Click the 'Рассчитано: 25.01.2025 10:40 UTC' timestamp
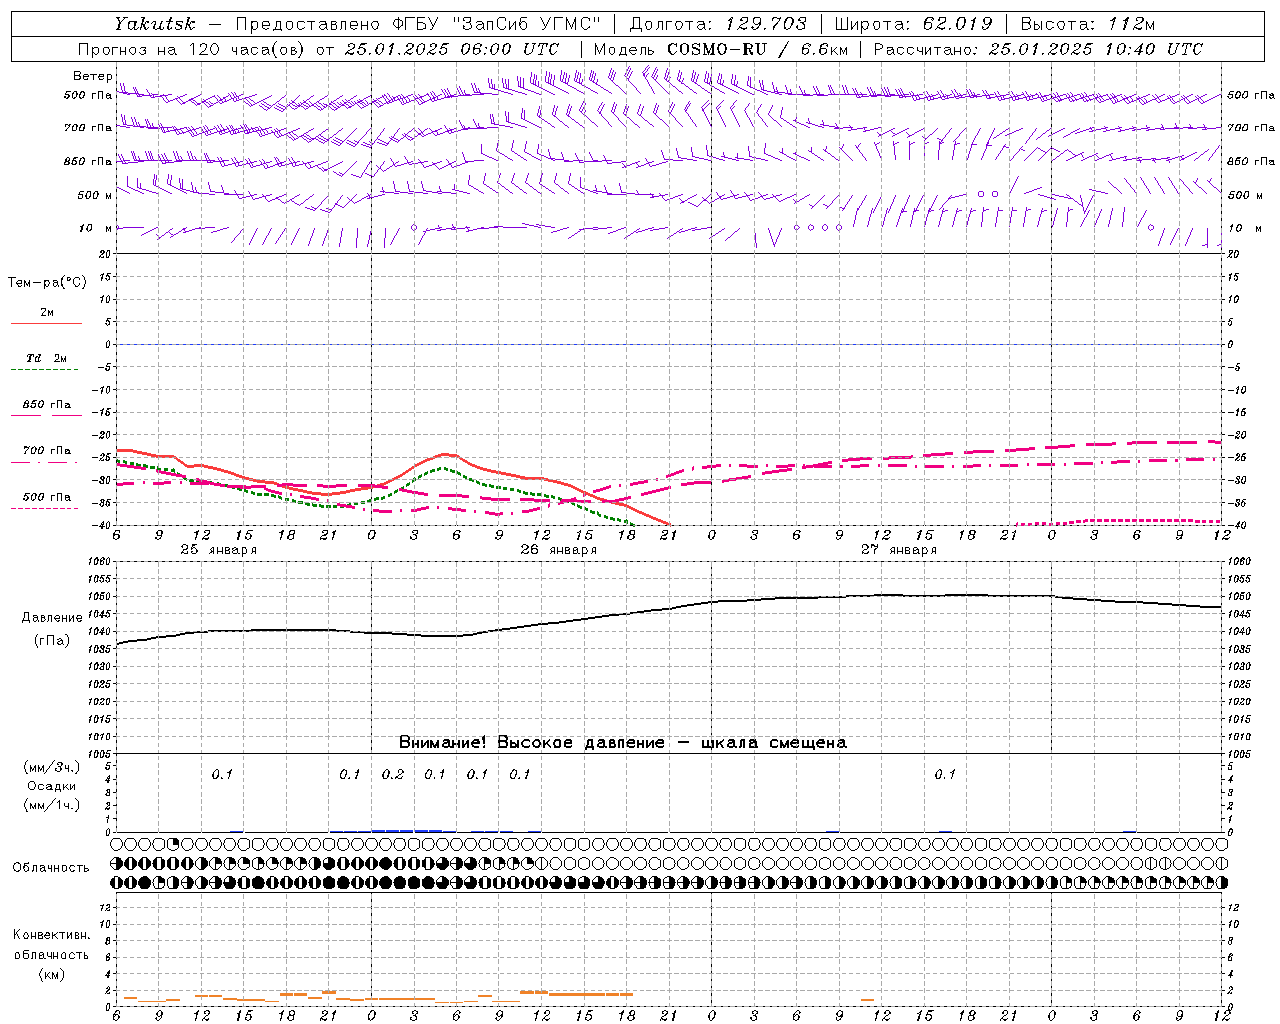 point(1038,49)
